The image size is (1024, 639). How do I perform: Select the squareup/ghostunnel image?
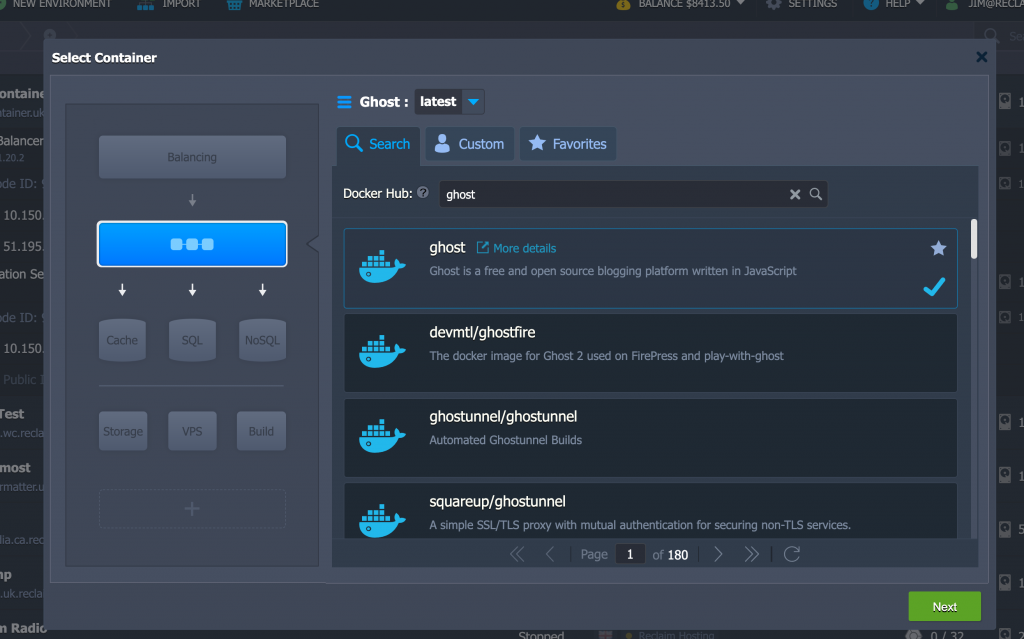click(x=650, y=511)
